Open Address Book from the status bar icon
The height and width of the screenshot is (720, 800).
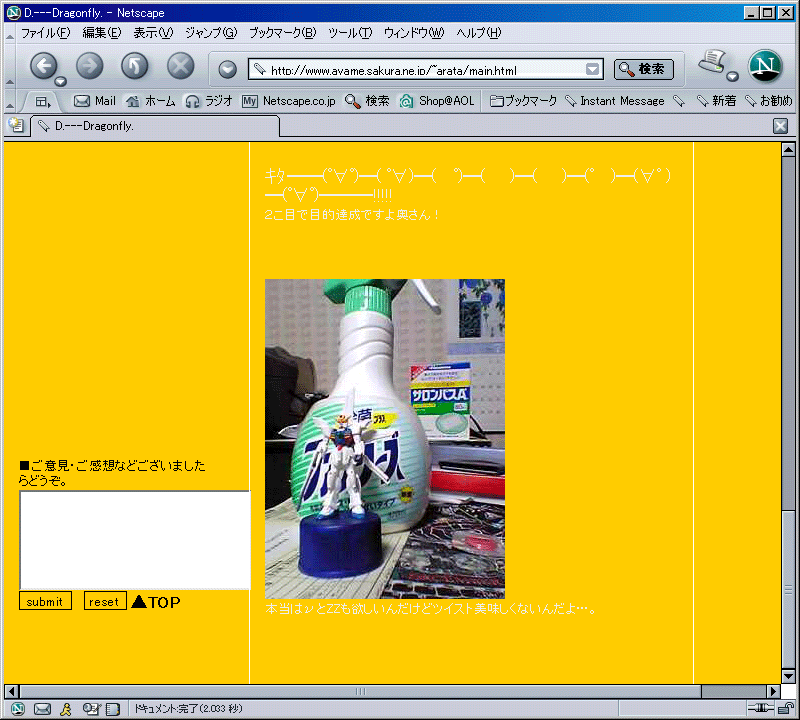click(x=113, y=708)
